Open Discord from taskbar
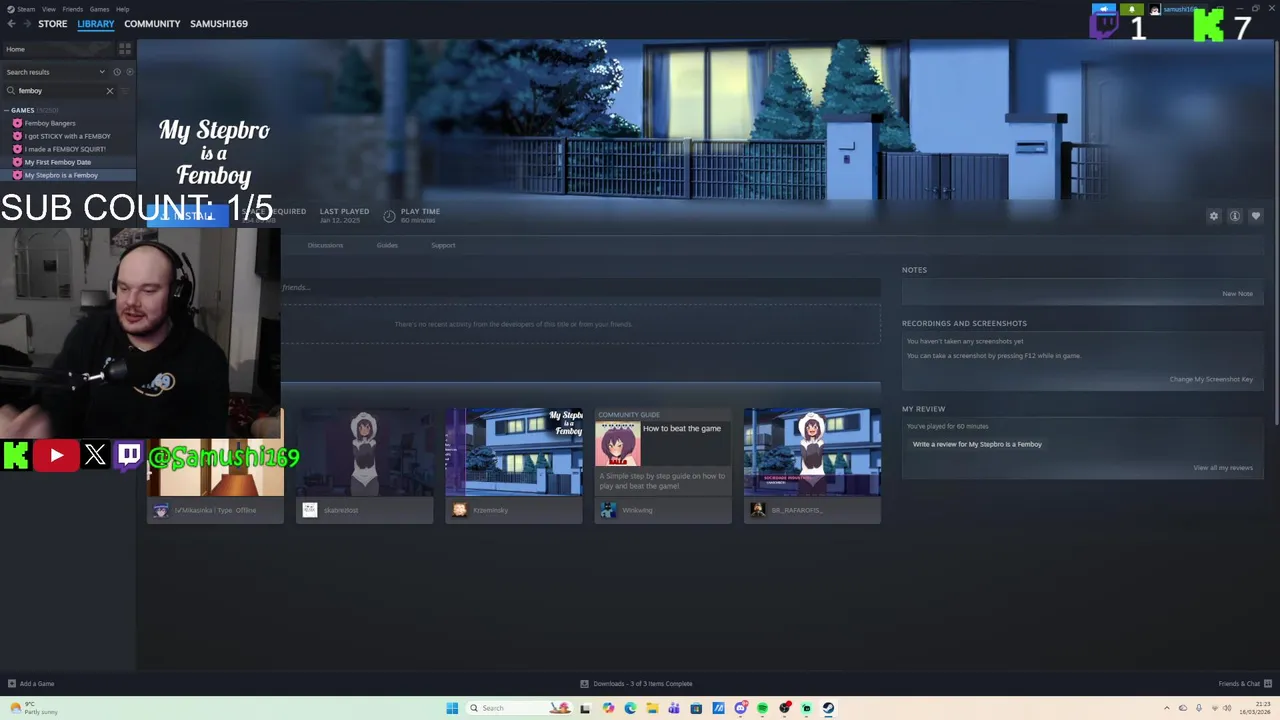 pos(740,708)
